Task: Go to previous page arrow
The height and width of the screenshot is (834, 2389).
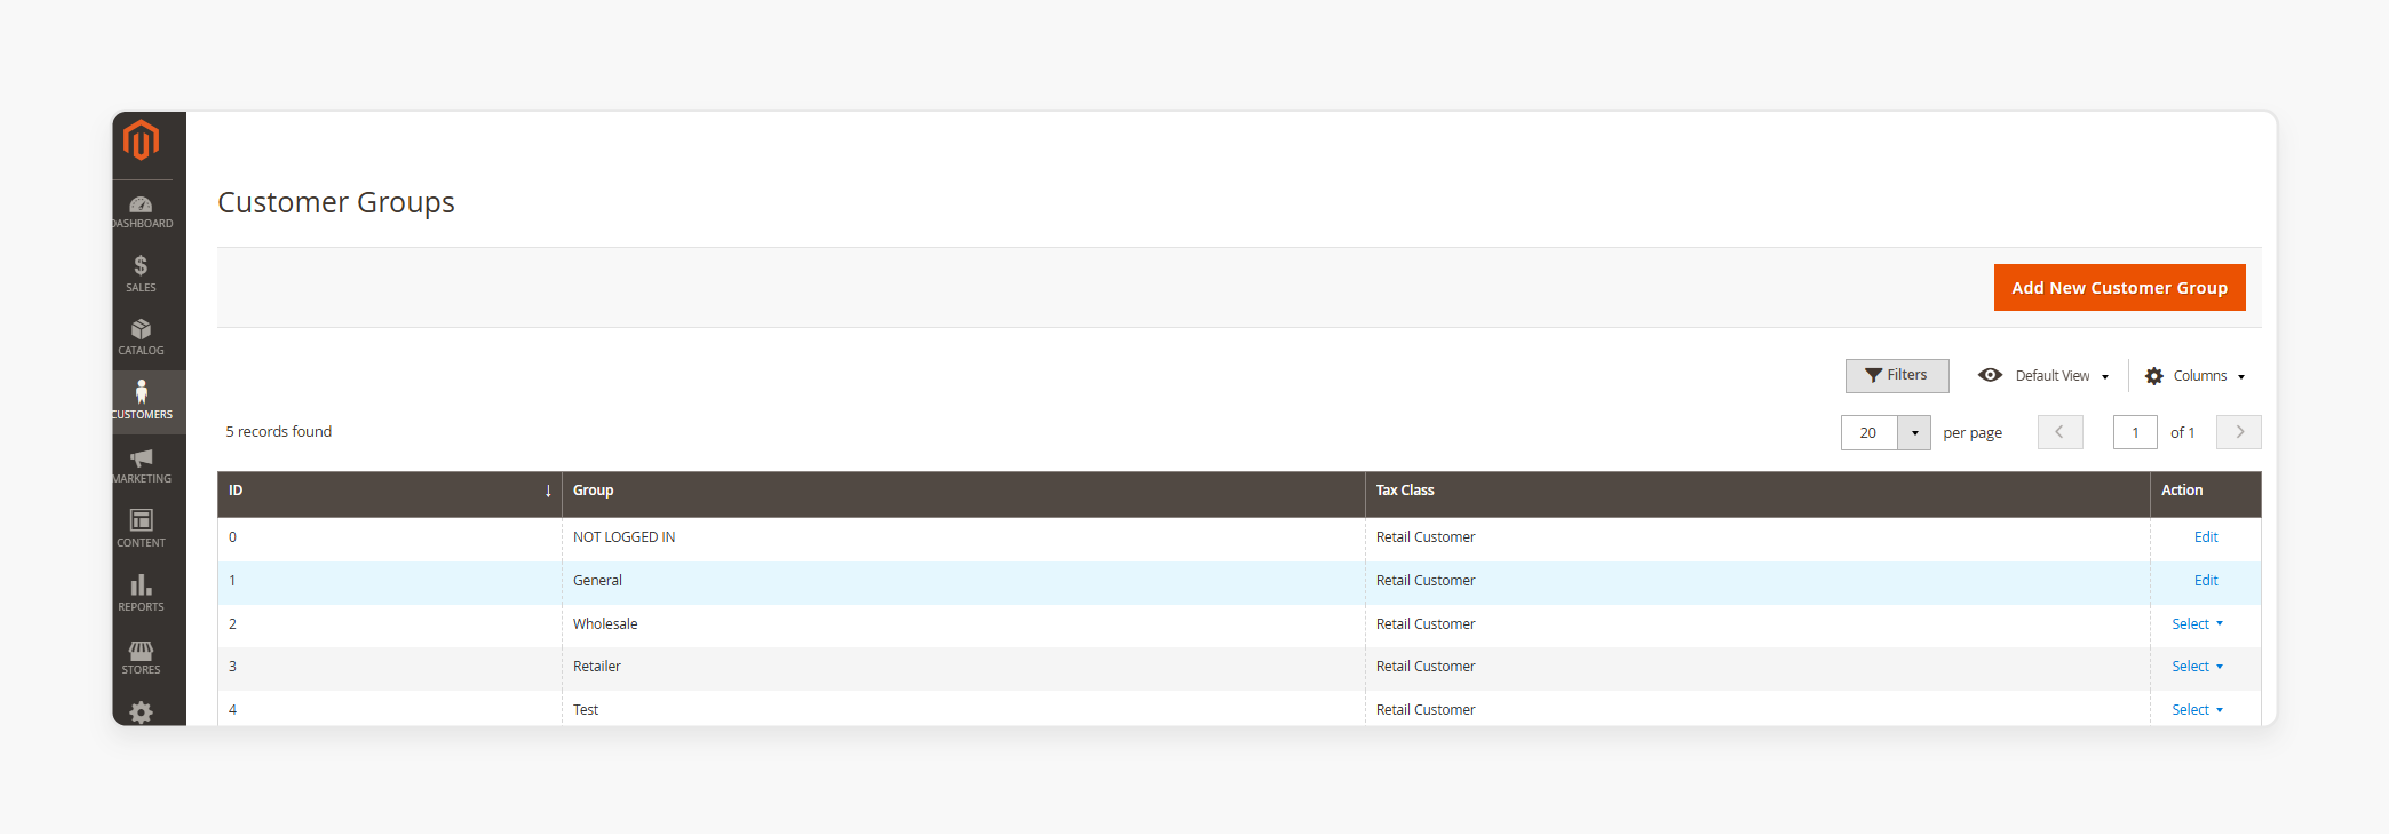Action: point(2060,432)
